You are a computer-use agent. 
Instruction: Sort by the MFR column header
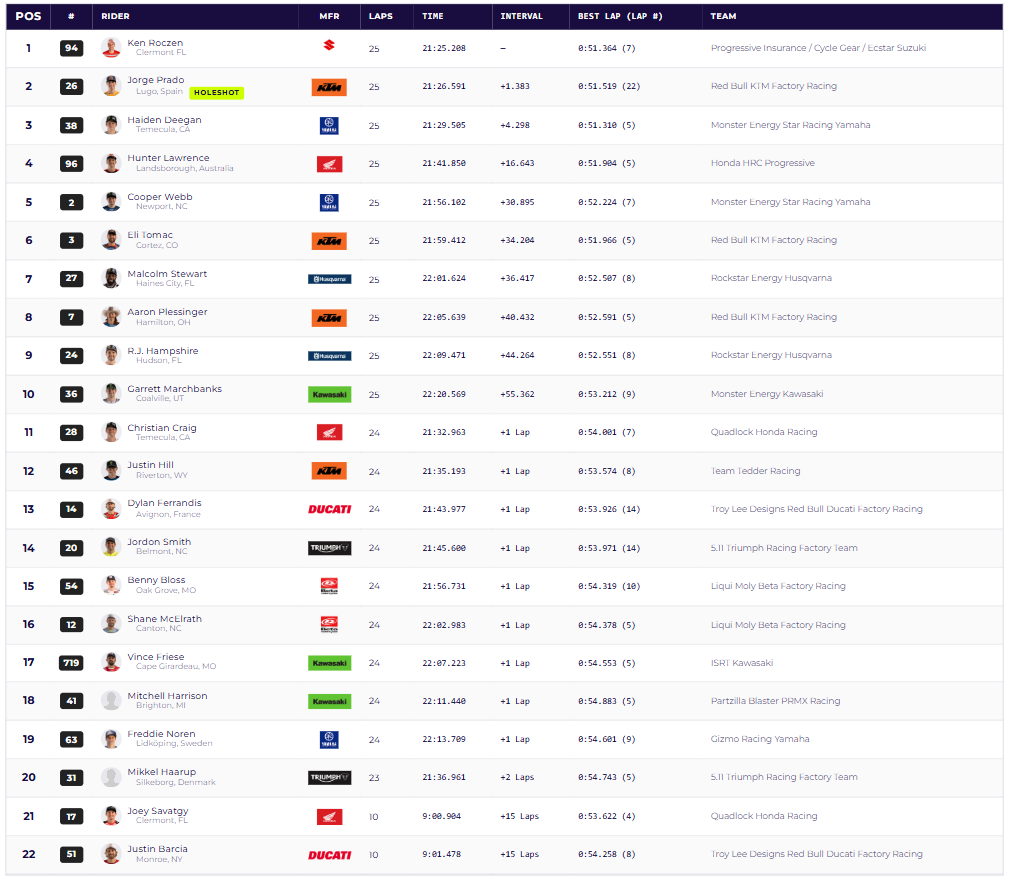click(329, 16)
